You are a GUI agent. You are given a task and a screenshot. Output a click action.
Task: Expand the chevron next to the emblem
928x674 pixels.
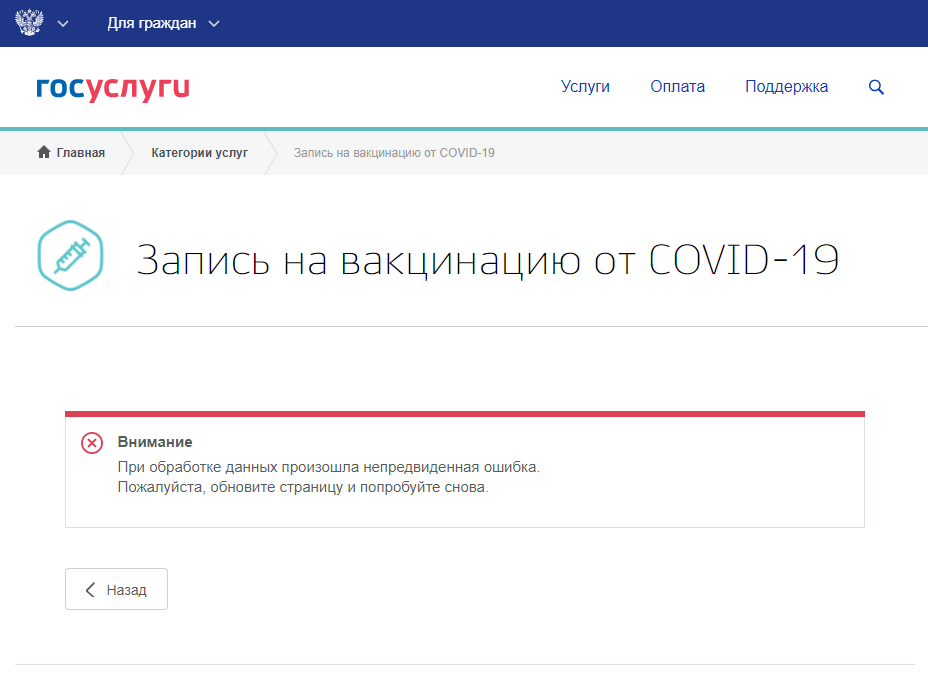(x=63, y=24)
